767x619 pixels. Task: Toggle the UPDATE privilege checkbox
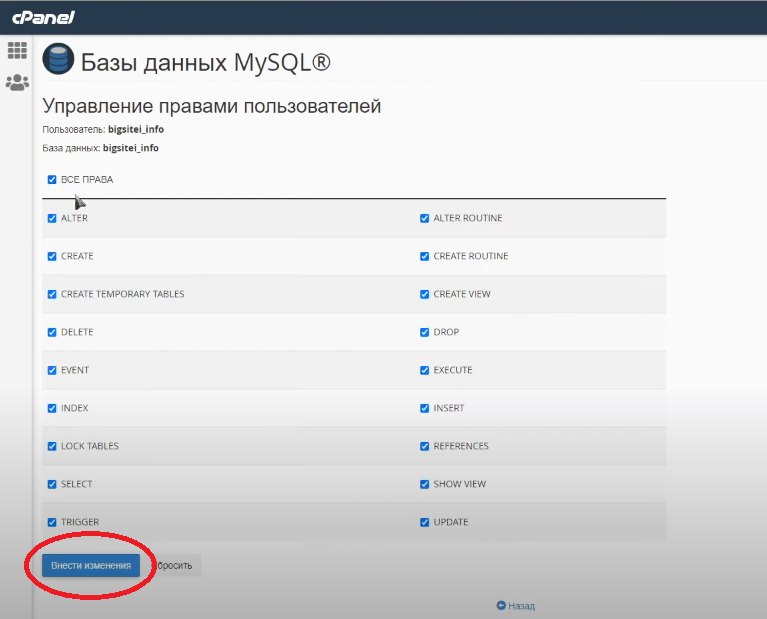click(425, 522)
